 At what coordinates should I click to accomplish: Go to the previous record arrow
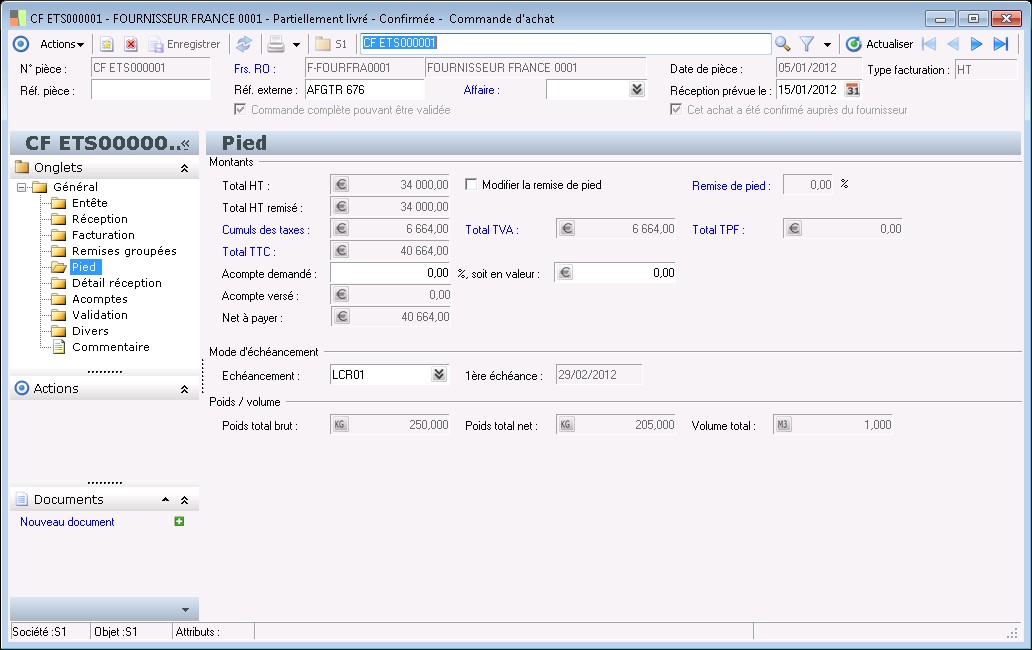953,44
